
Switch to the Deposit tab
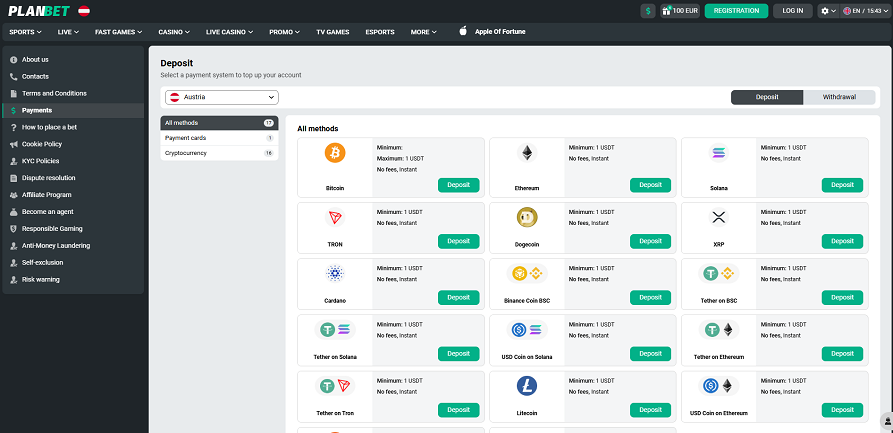point(767,97)
